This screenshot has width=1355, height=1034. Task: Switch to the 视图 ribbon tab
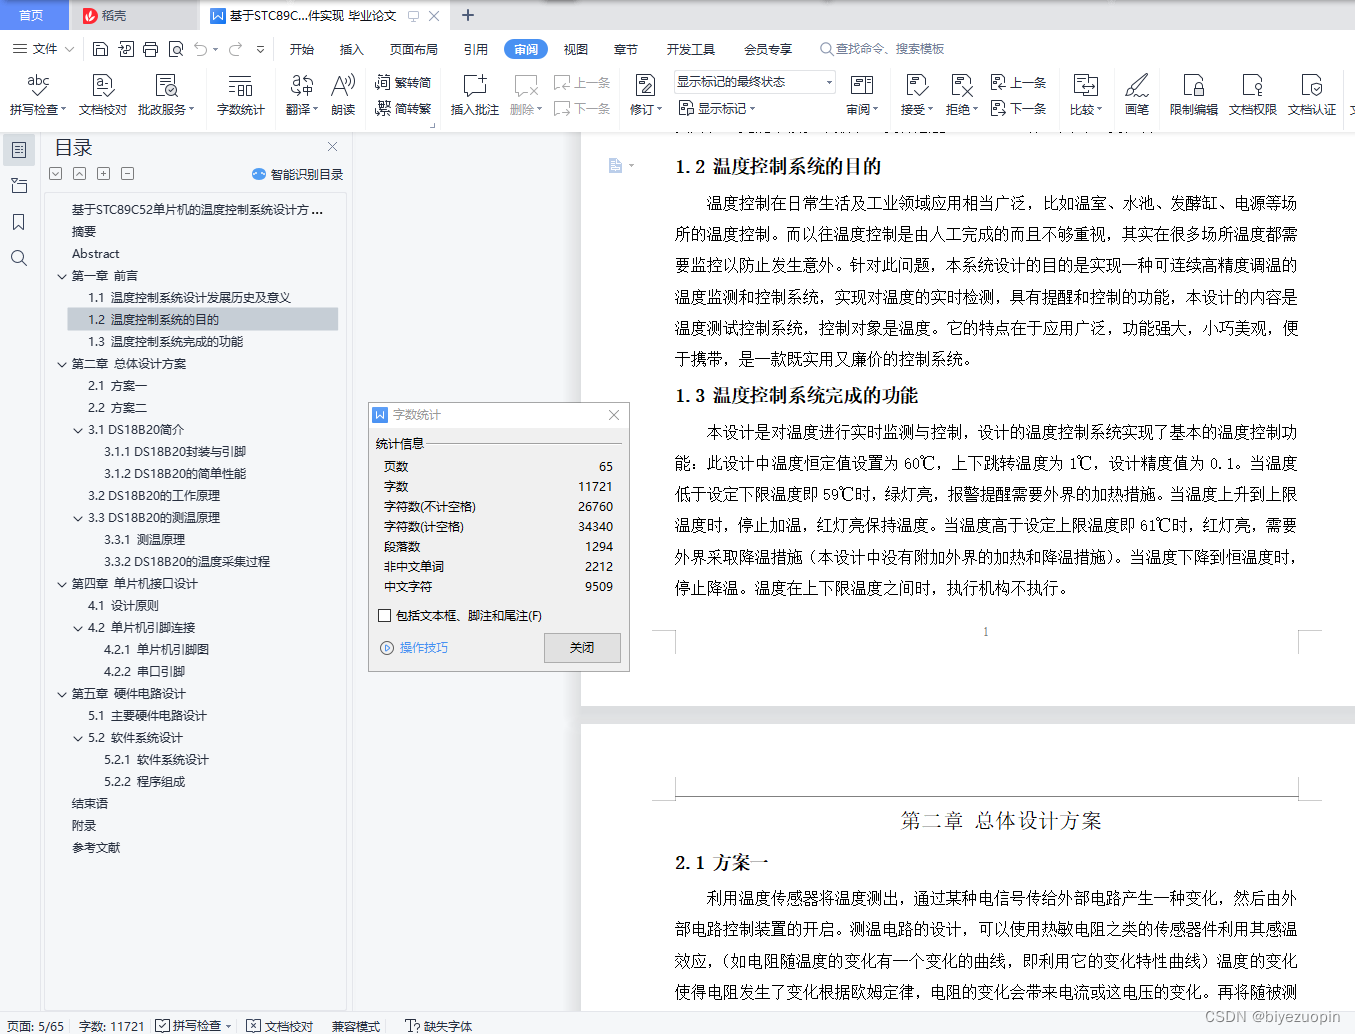[x=576, y=49]
